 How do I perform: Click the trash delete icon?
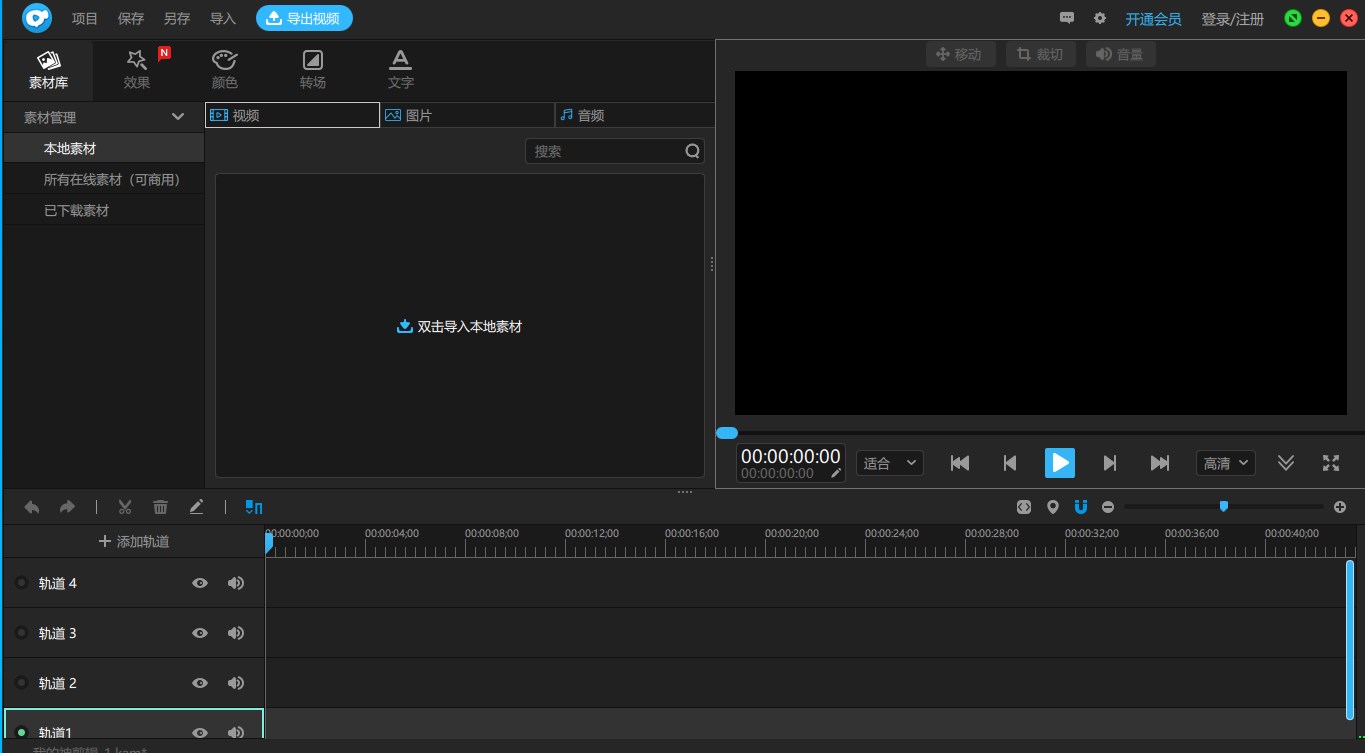pos(160,507)
